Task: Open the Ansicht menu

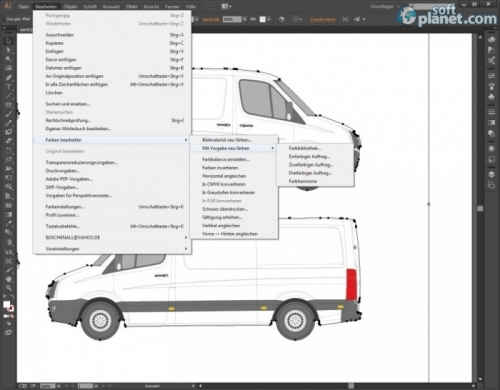Action: tap(151, 7)
